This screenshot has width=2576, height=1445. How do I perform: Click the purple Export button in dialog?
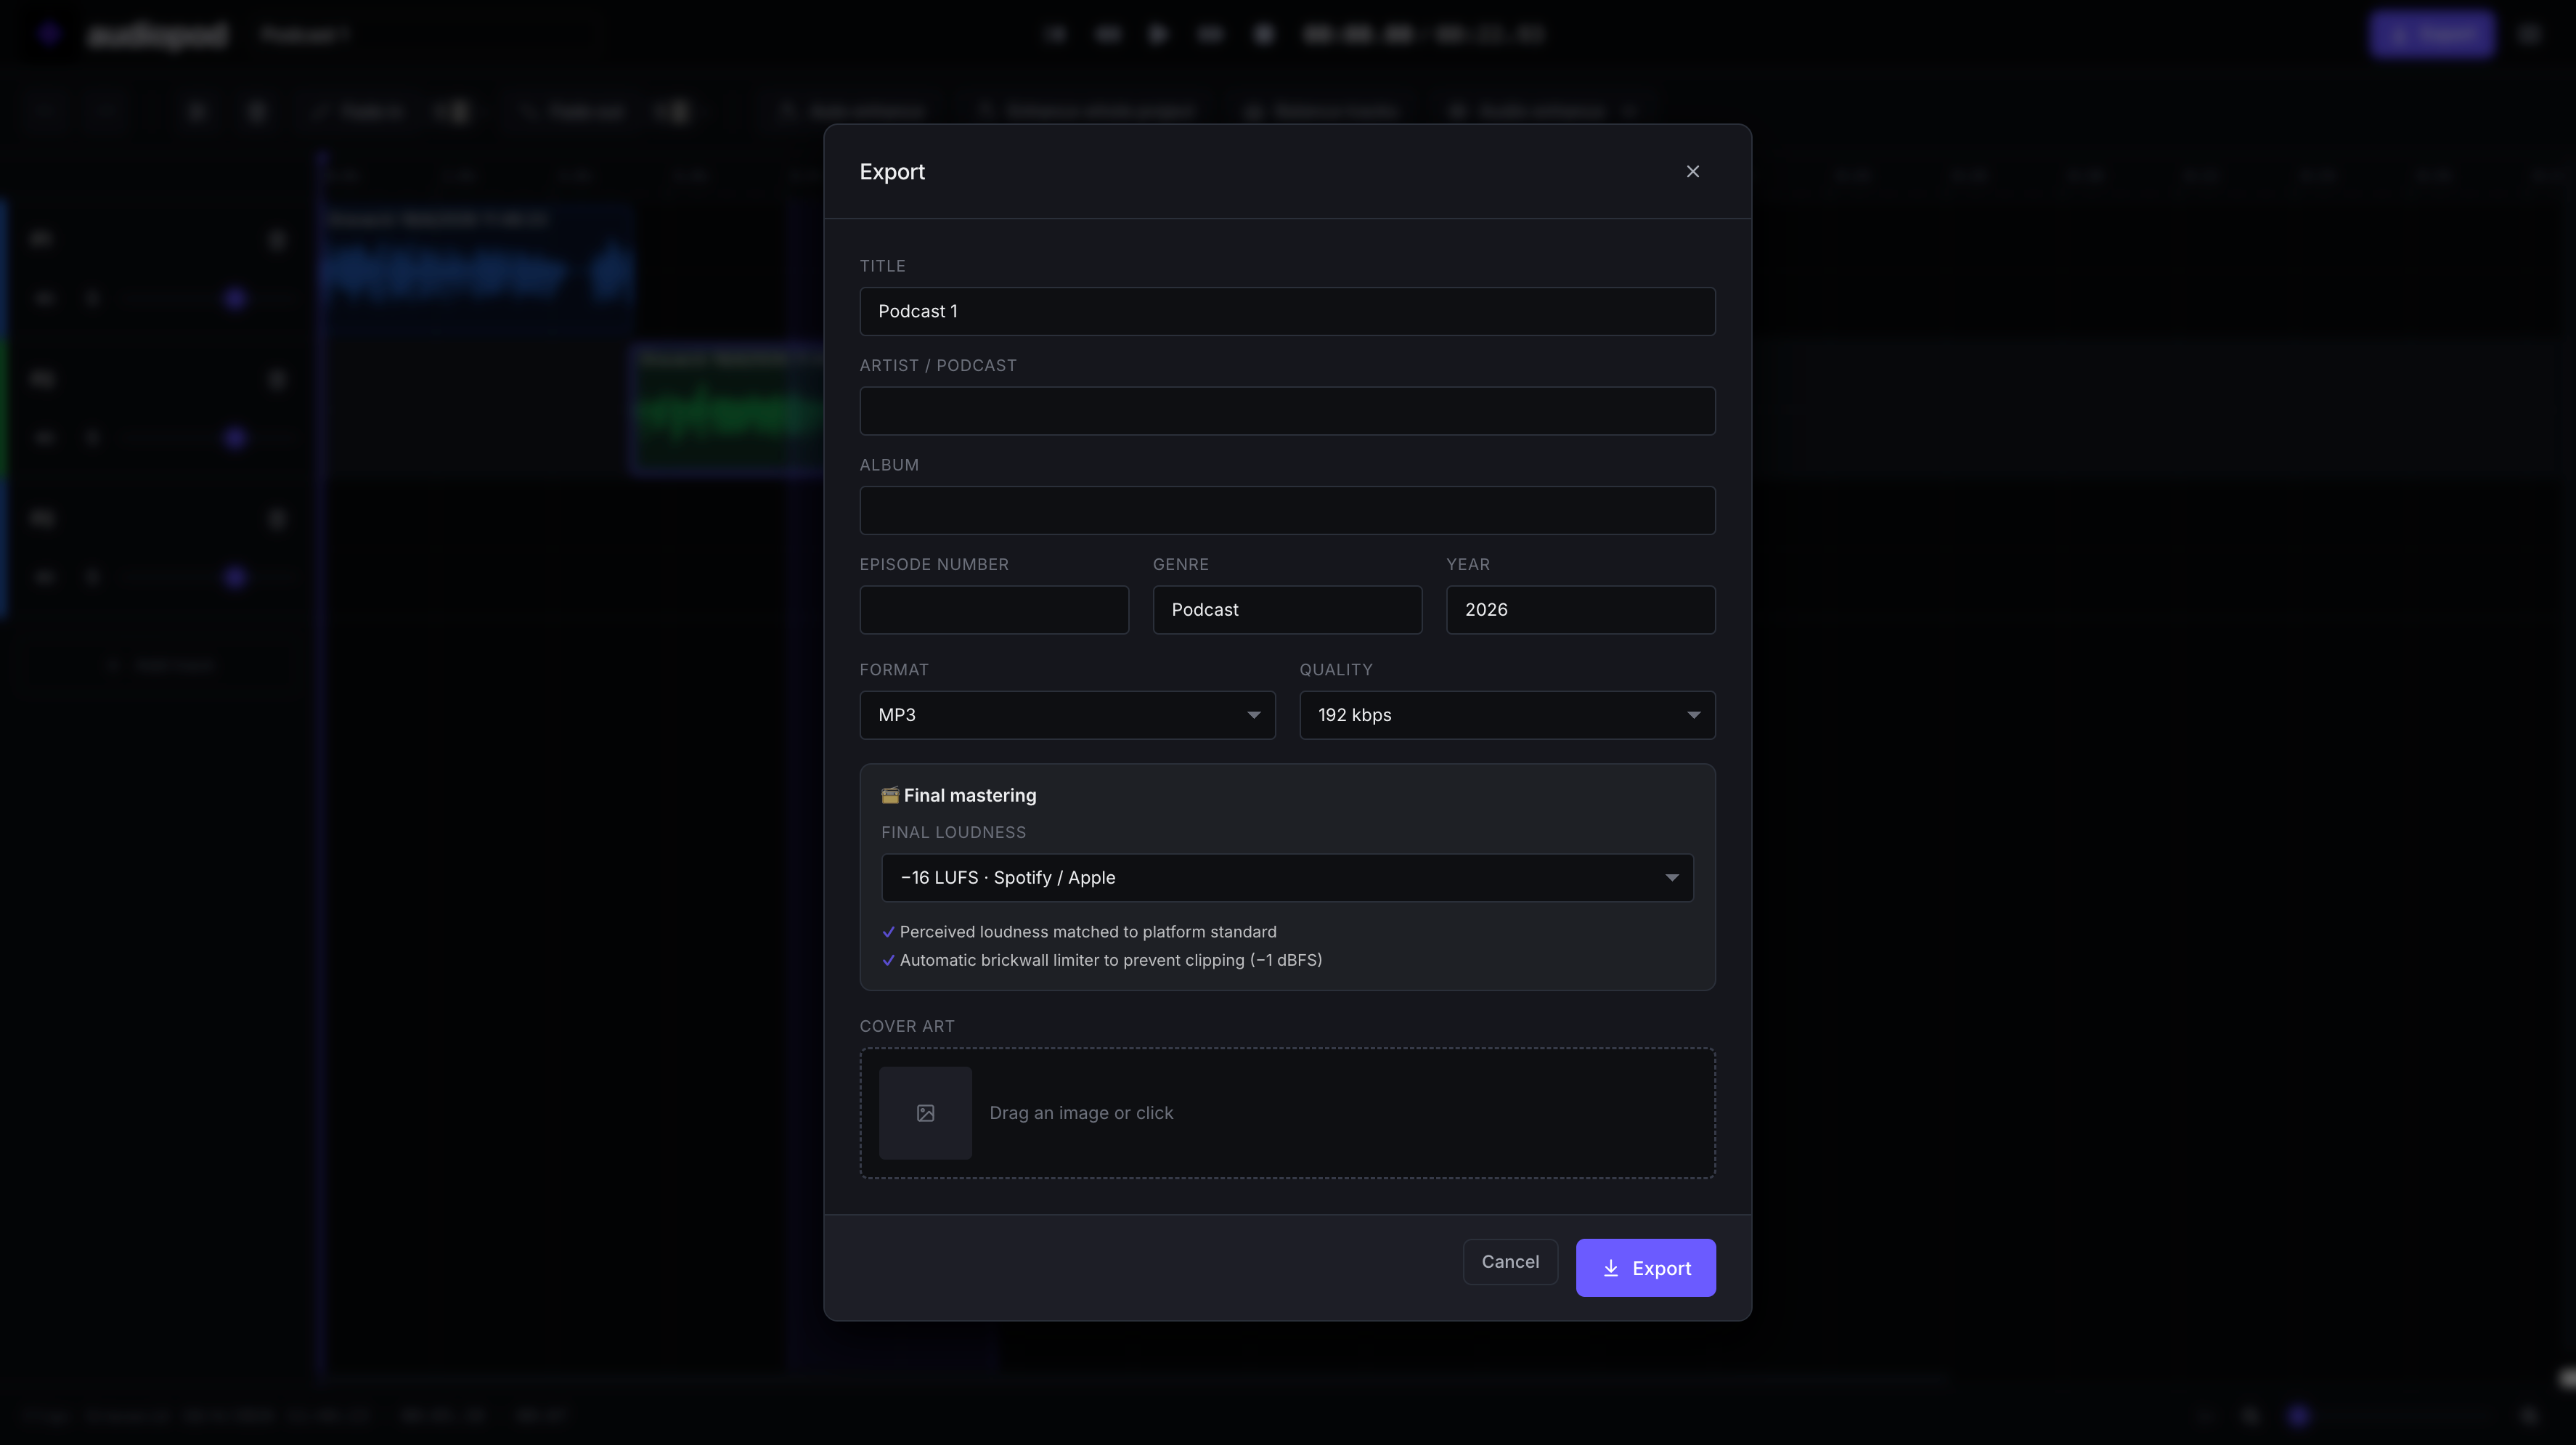(x=1645, y=1268)
